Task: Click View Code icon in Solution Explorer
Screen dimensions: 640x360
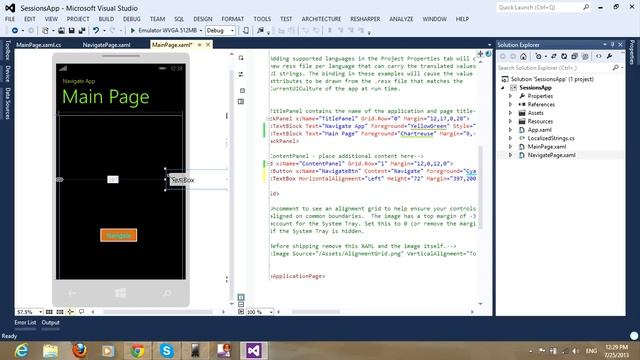Action: point(599,56)
